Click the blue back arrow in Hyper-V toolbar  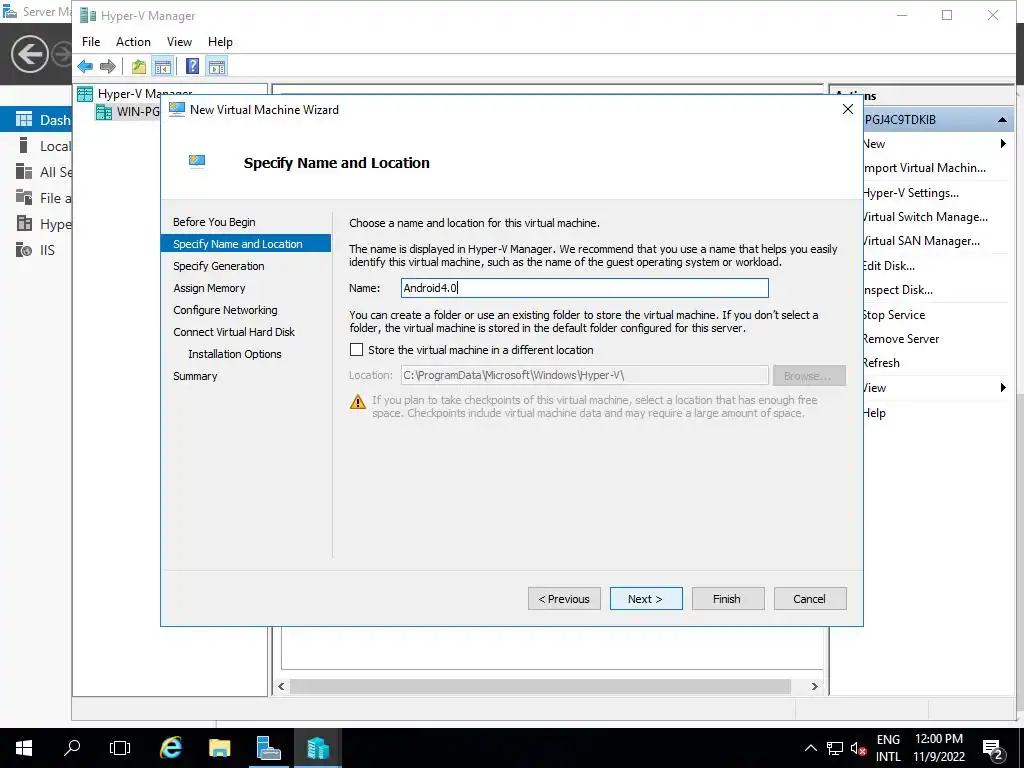pos(85,66)
